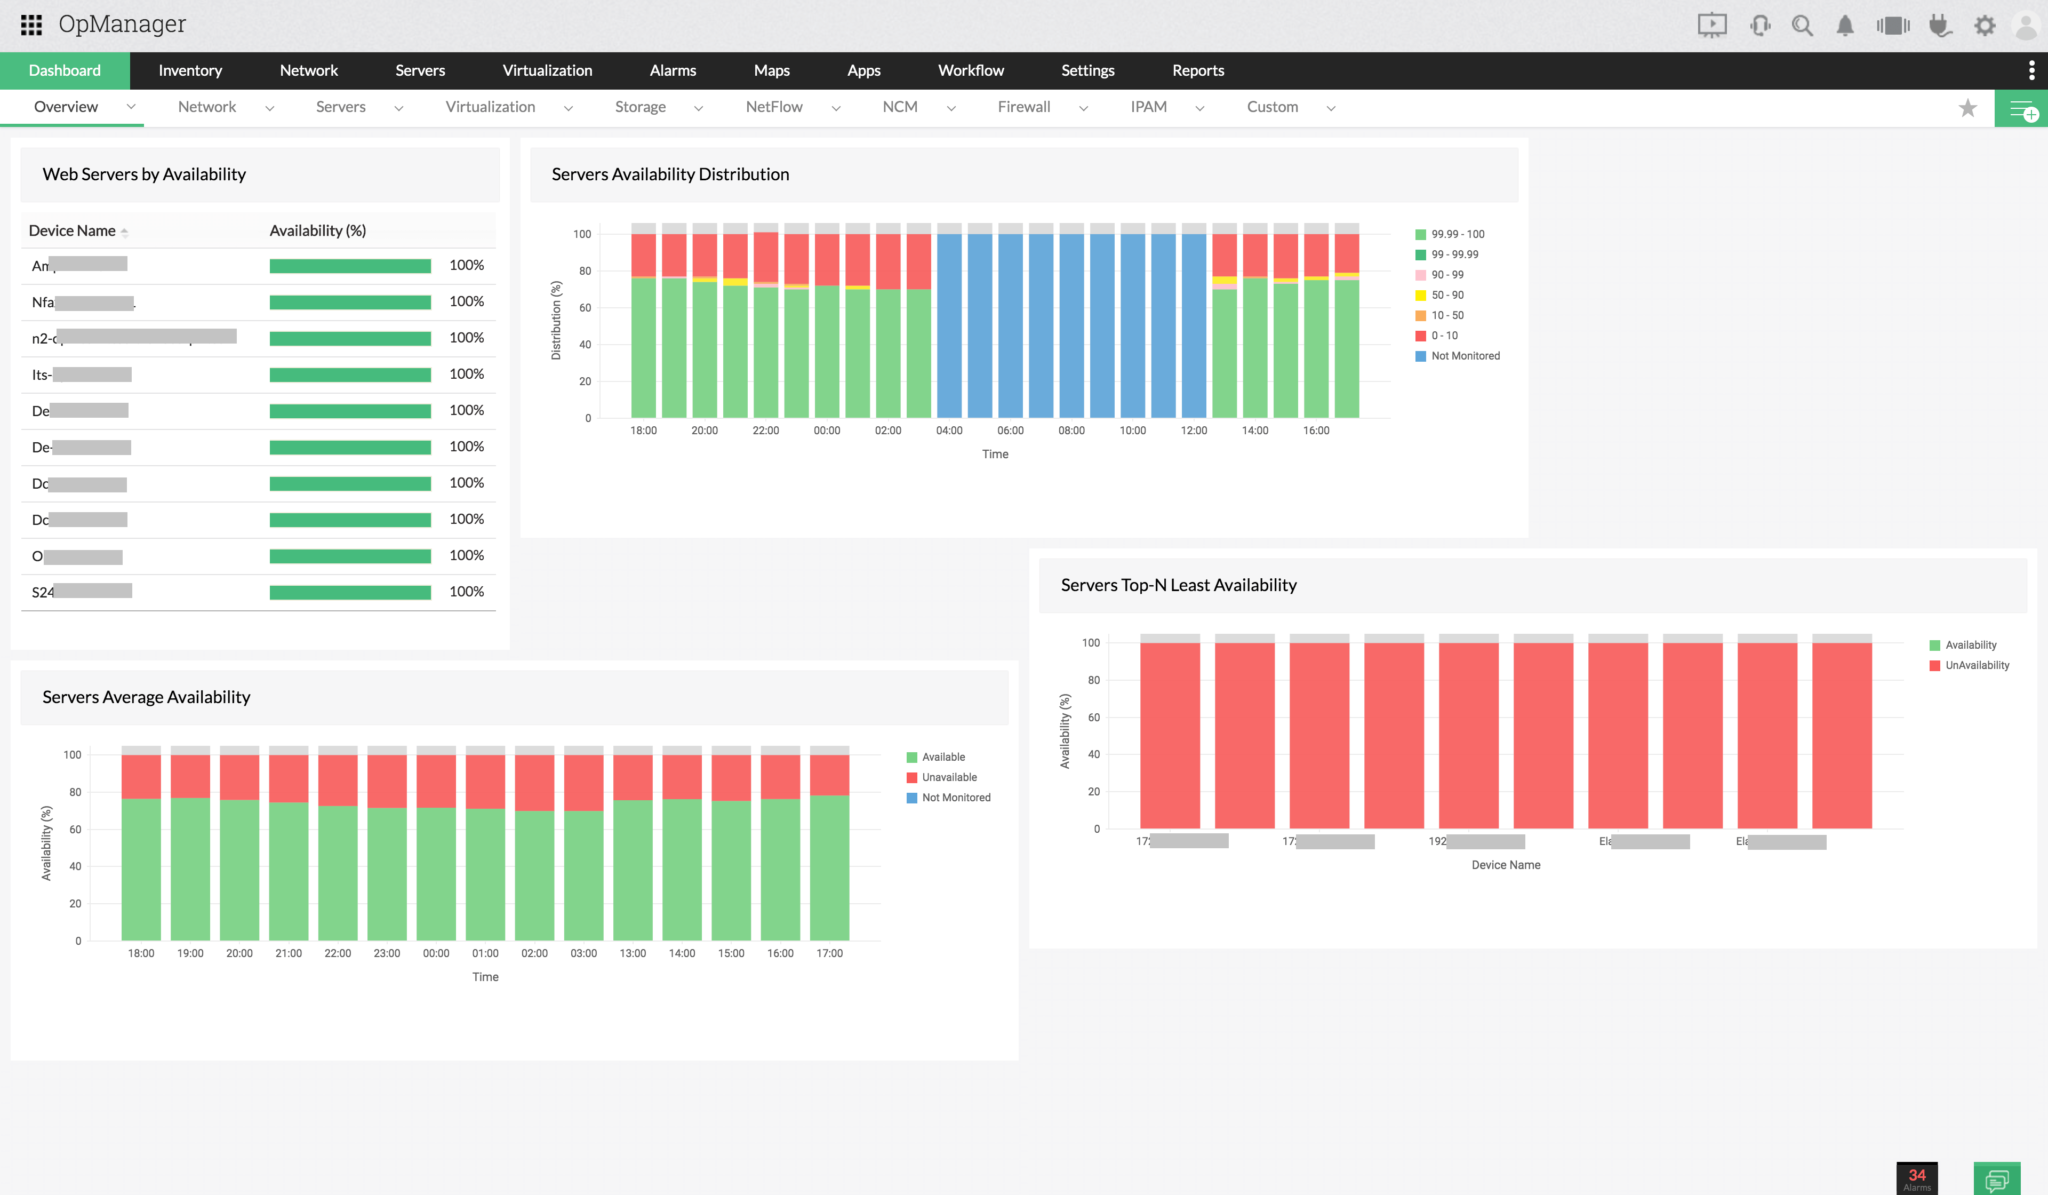Open the user profile icon
The height and width of the screenshot is (1195, 2048).
(2027, 24)
